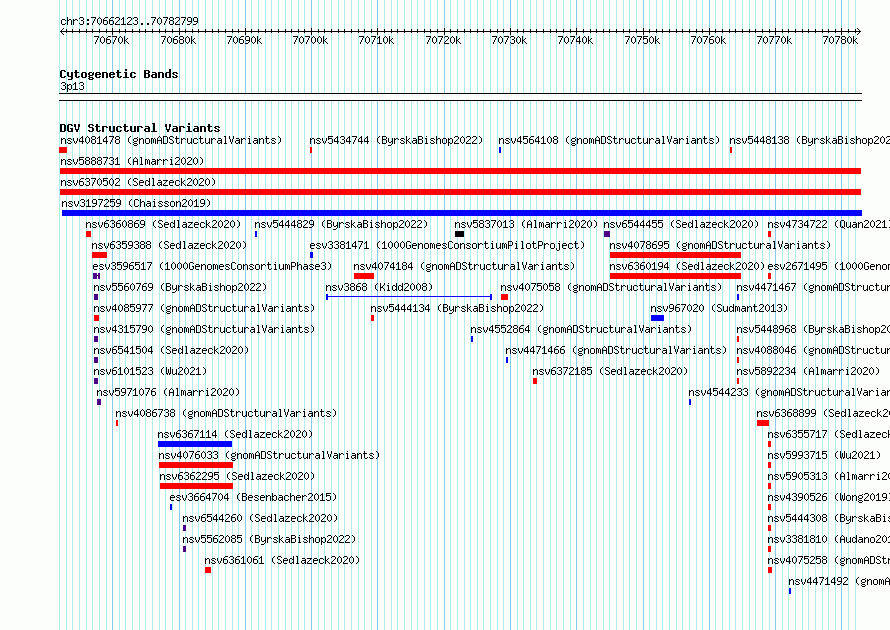Select nsv4471466 gnomADStructuralVariants label
The height and width of the screenshot is (630, 890).
616,350
